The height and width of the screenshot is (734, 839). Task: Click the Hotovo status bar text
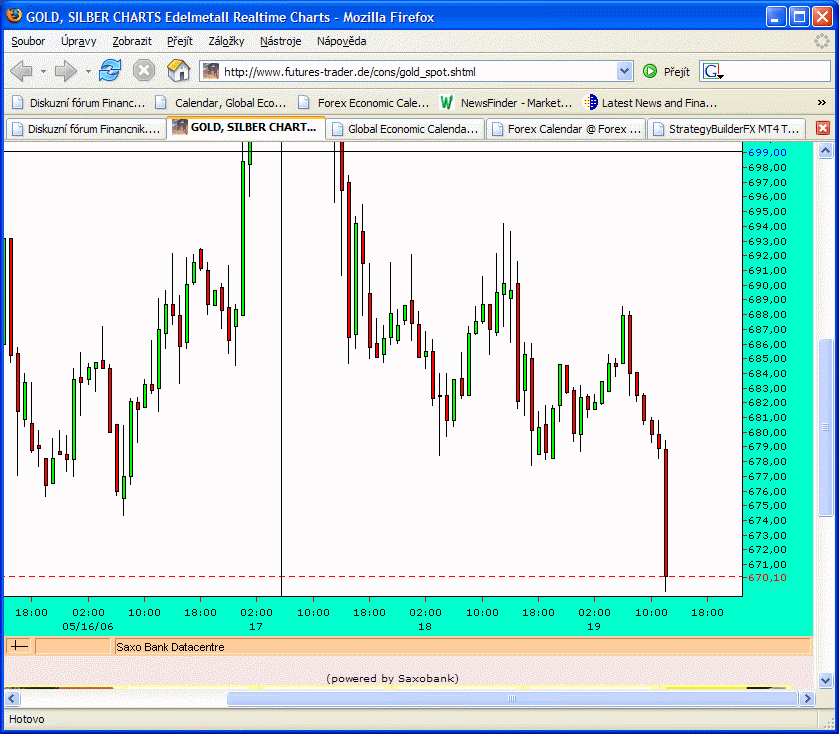pyautogui.click(x=27, y=719)
